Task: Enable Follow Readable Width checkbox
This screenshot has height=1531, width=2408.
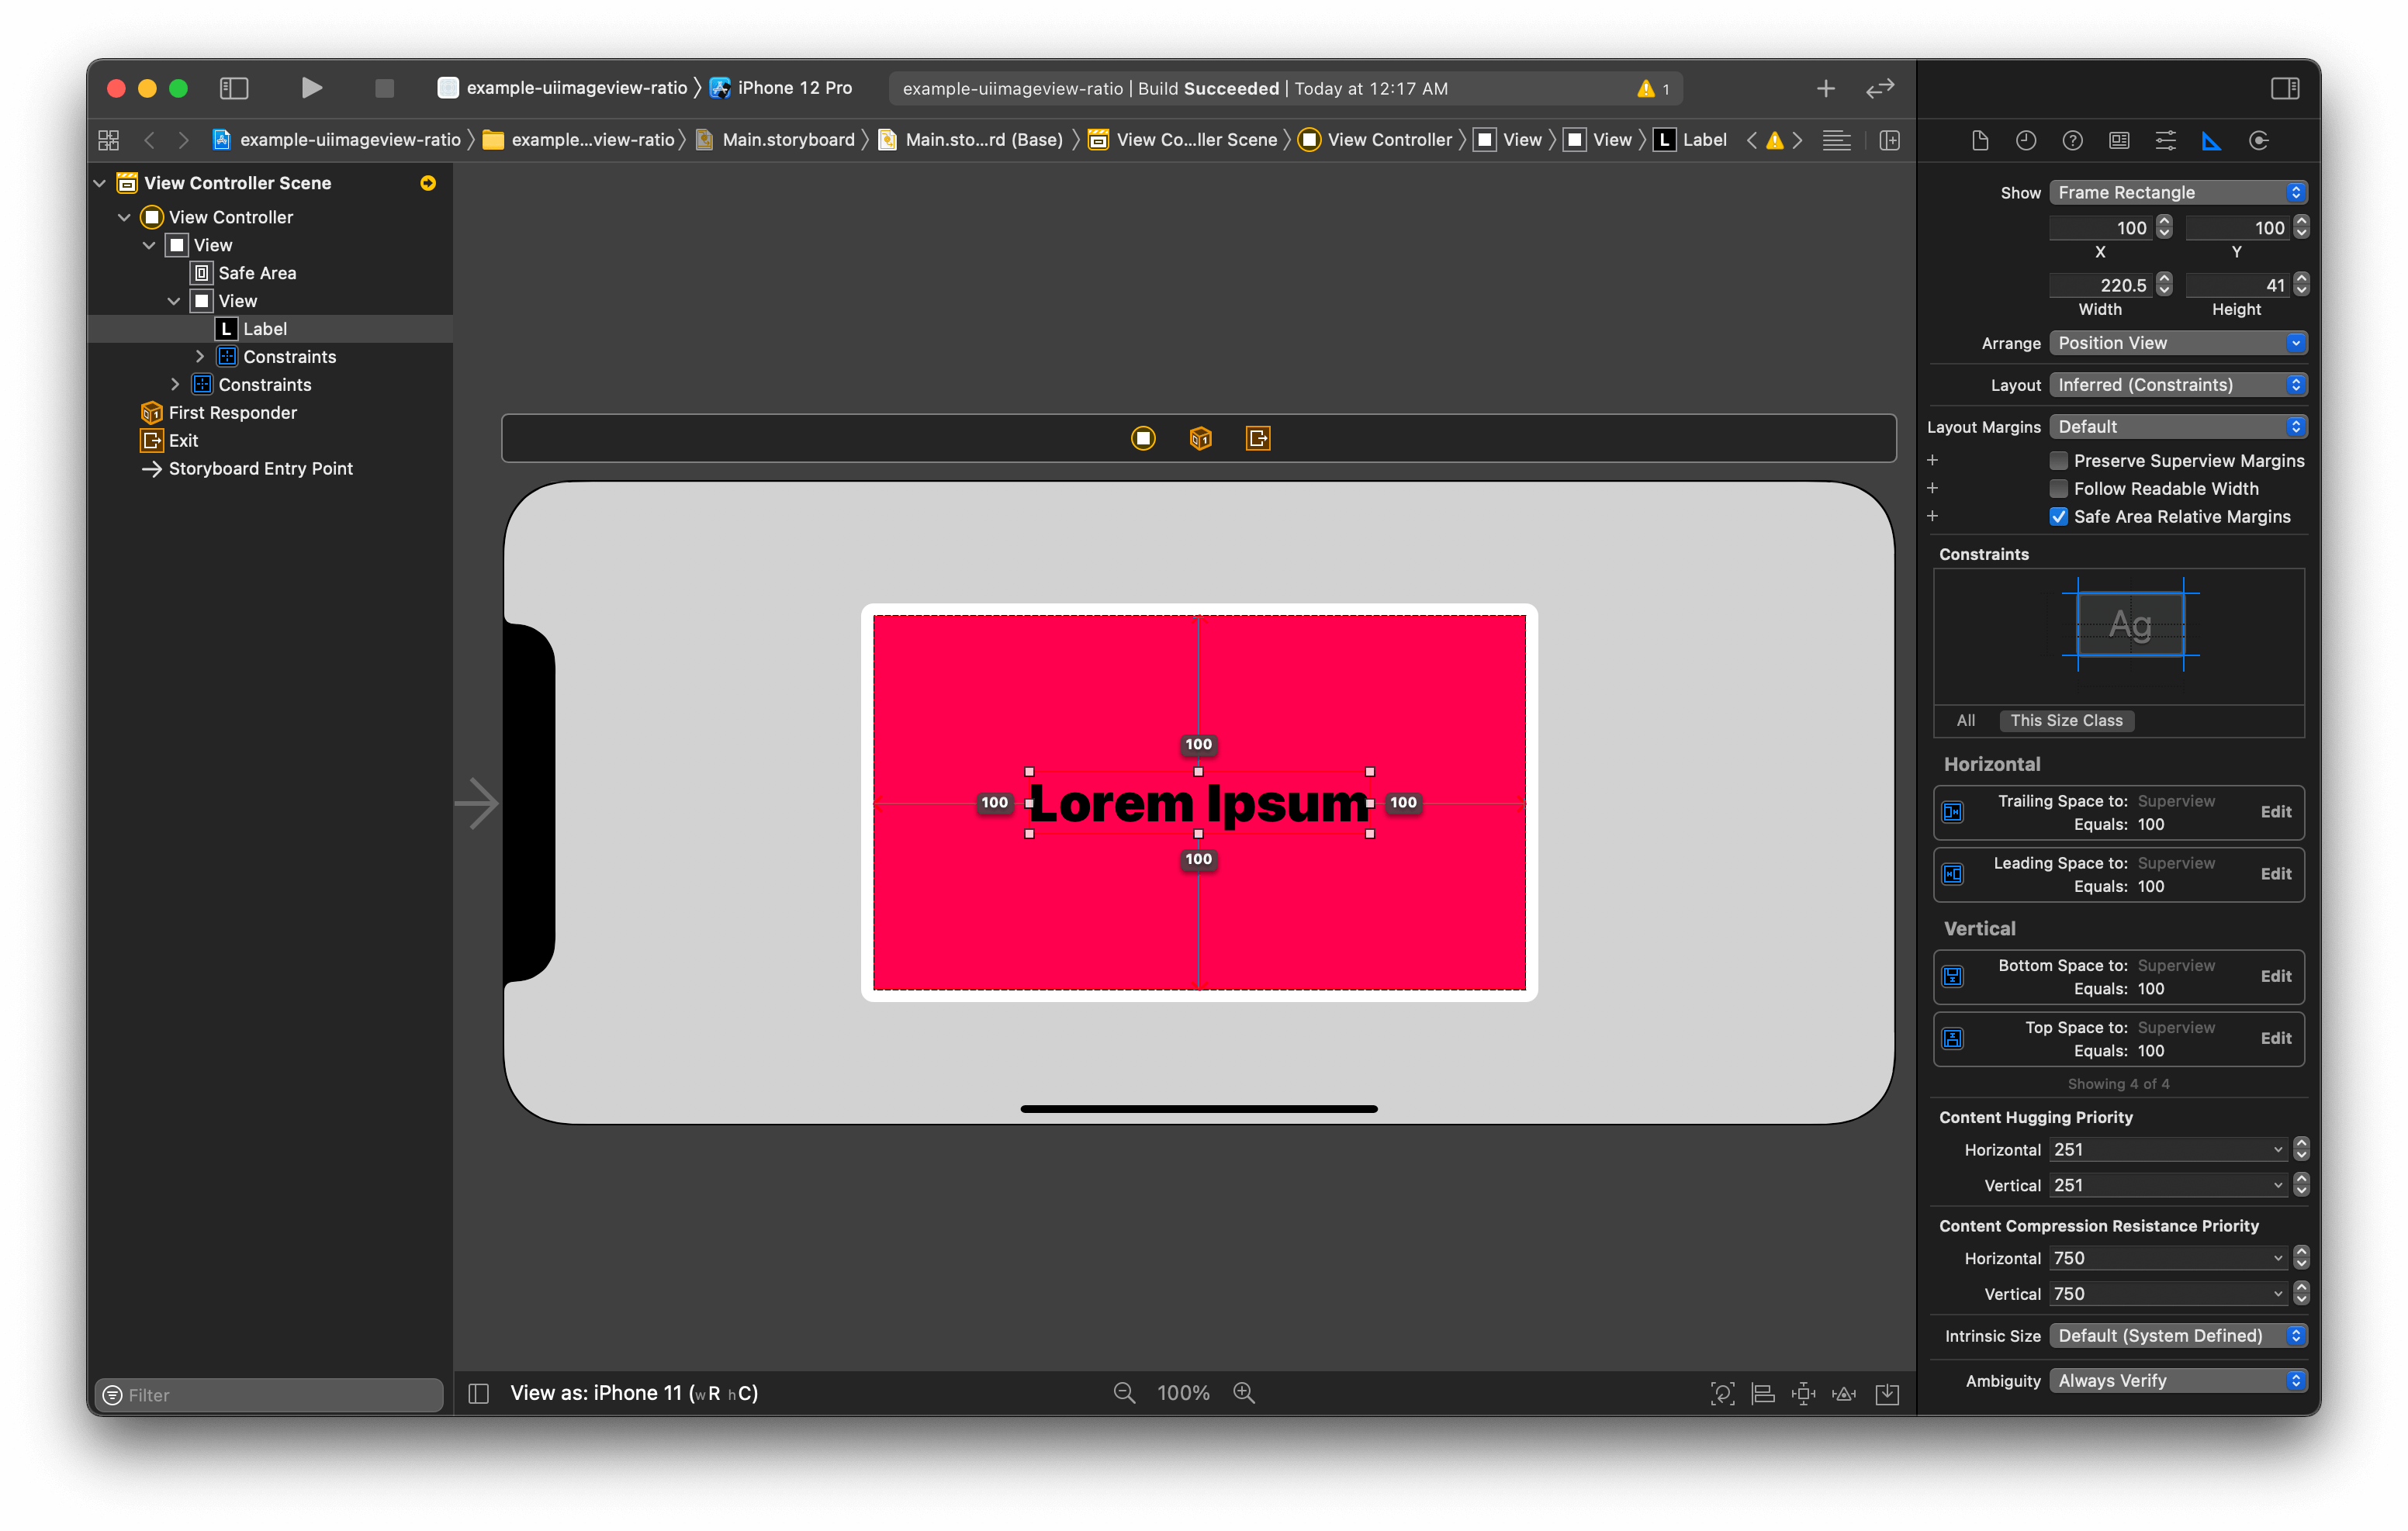Action: pyautogui.click(x=2058, y=489)
